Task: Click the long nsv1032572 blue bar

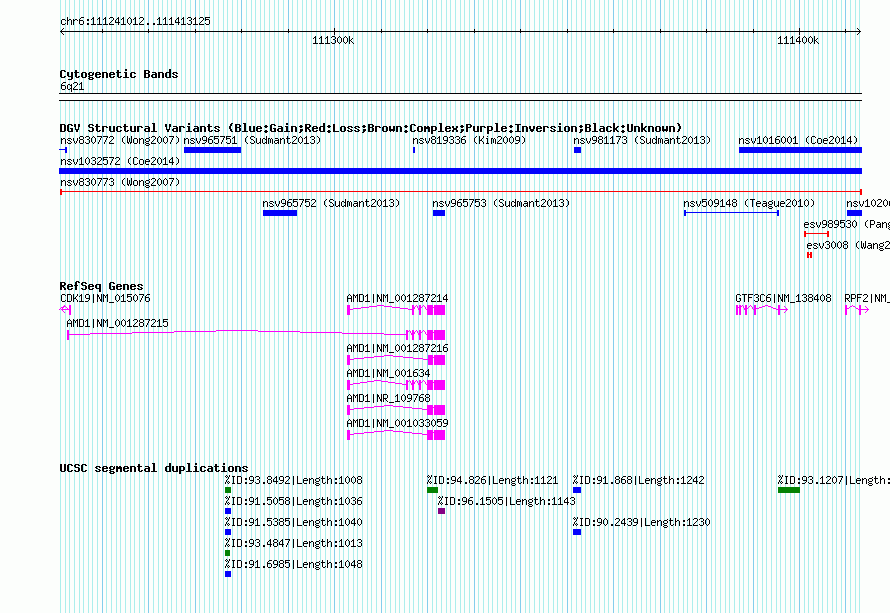Action: tap(460, 171)
